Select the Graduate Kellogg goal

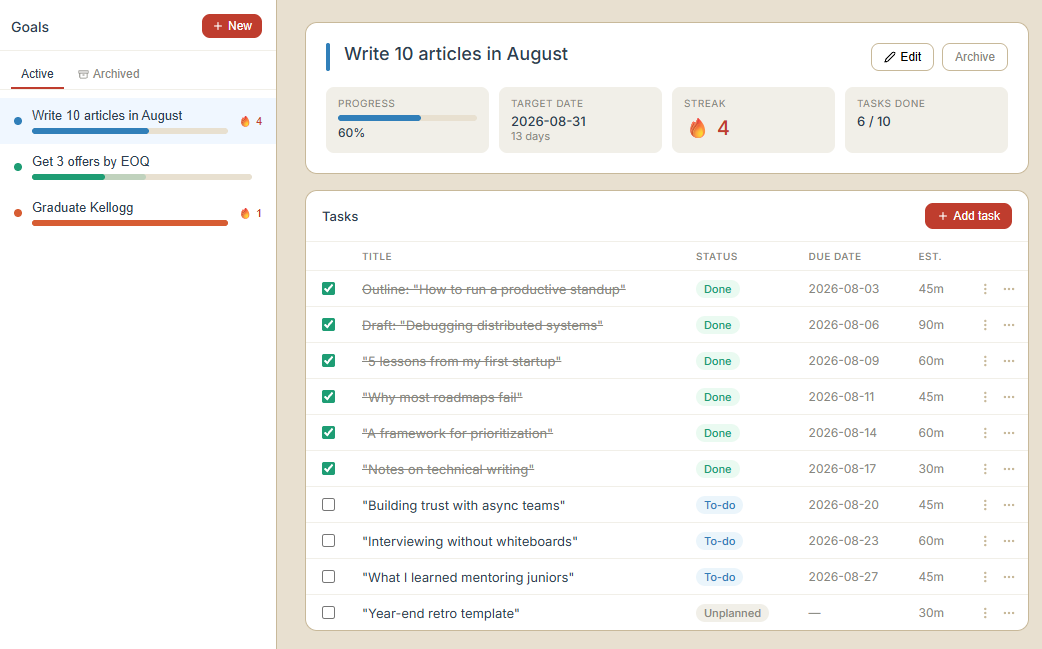138,213
